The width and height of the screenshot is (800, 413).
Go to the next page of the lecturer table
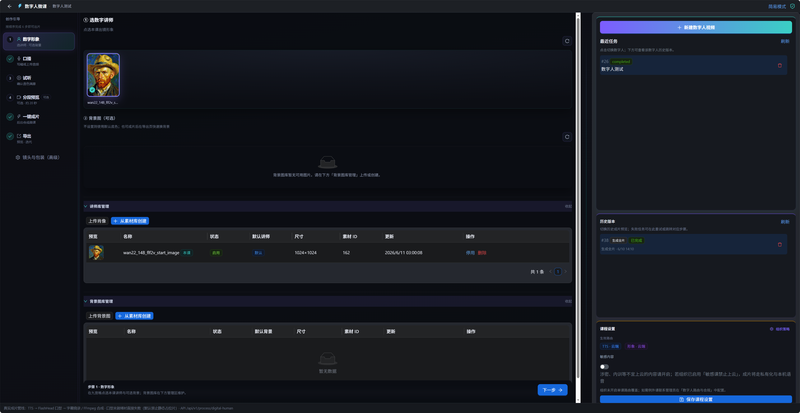click(x=565, y=272)
